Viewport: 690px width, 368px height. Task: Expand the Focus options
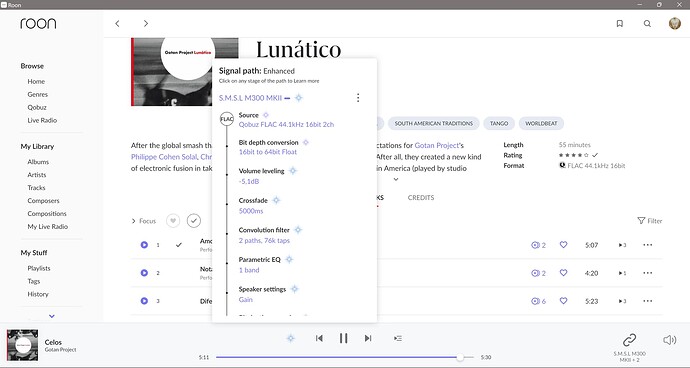point(143,221)
